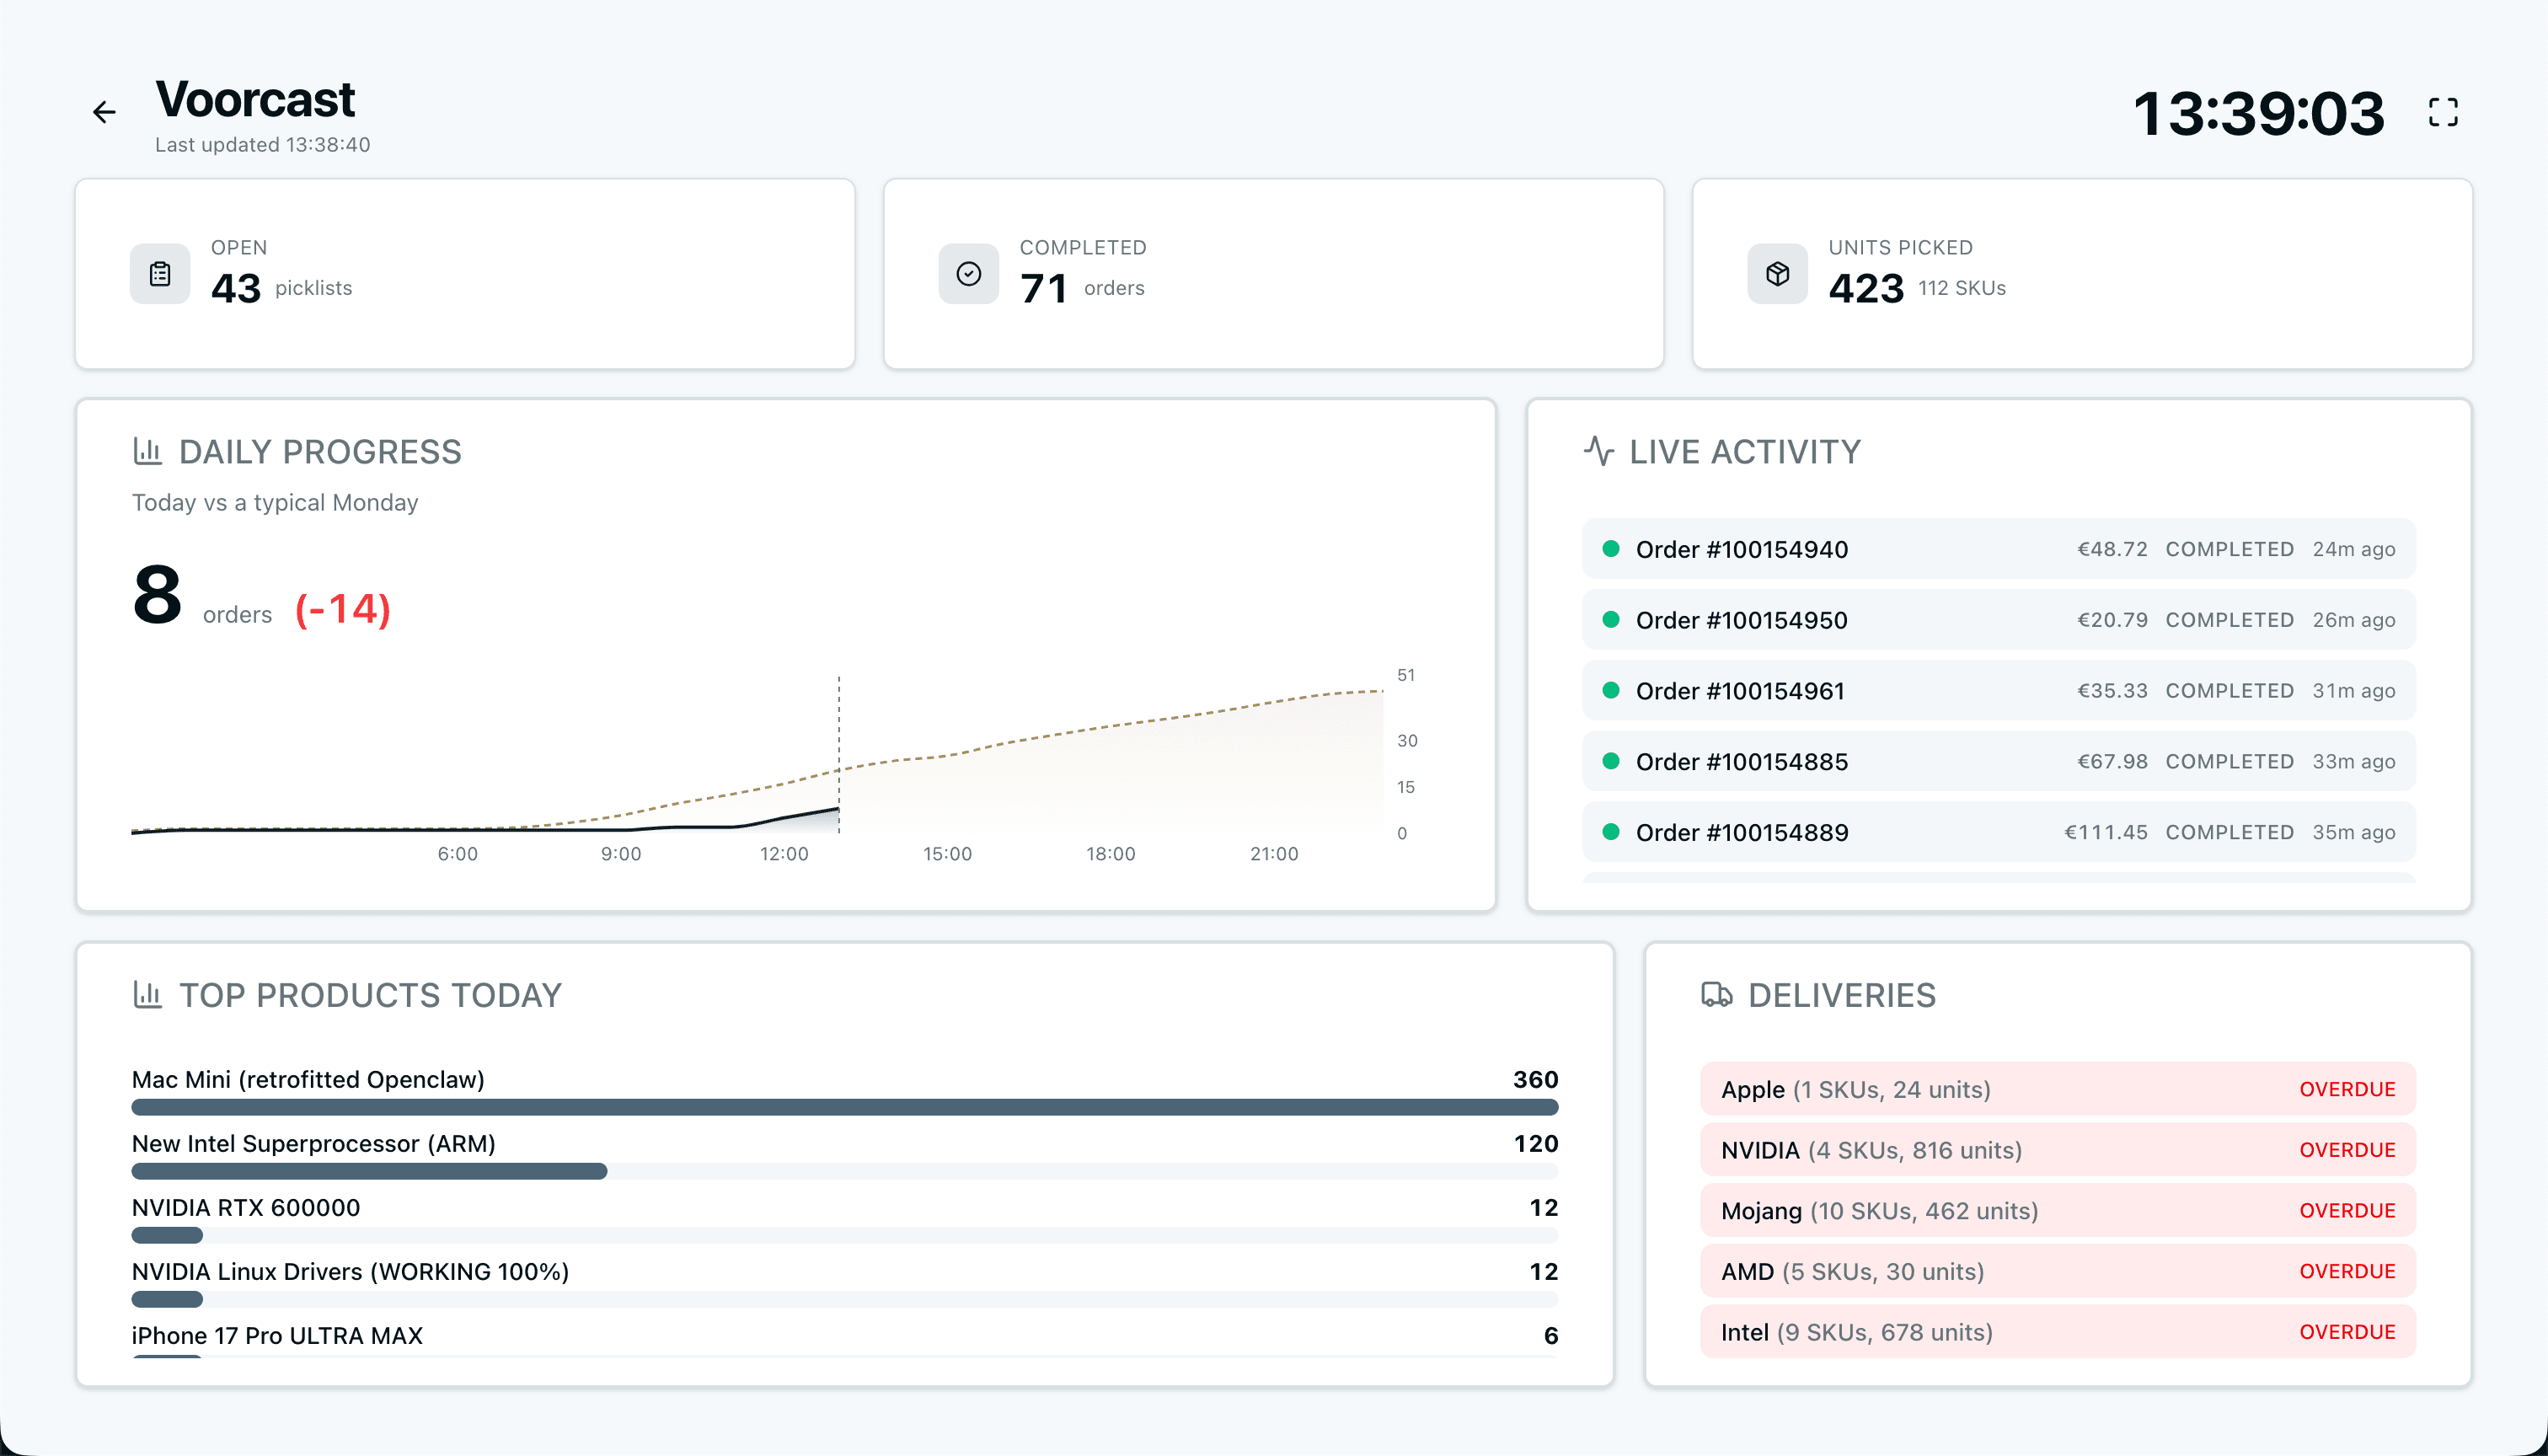The image size is (2548, 1456).
Task: Click the activity pulse icon beside LIVE ACTIVITY
Action: pos(1598,451)
